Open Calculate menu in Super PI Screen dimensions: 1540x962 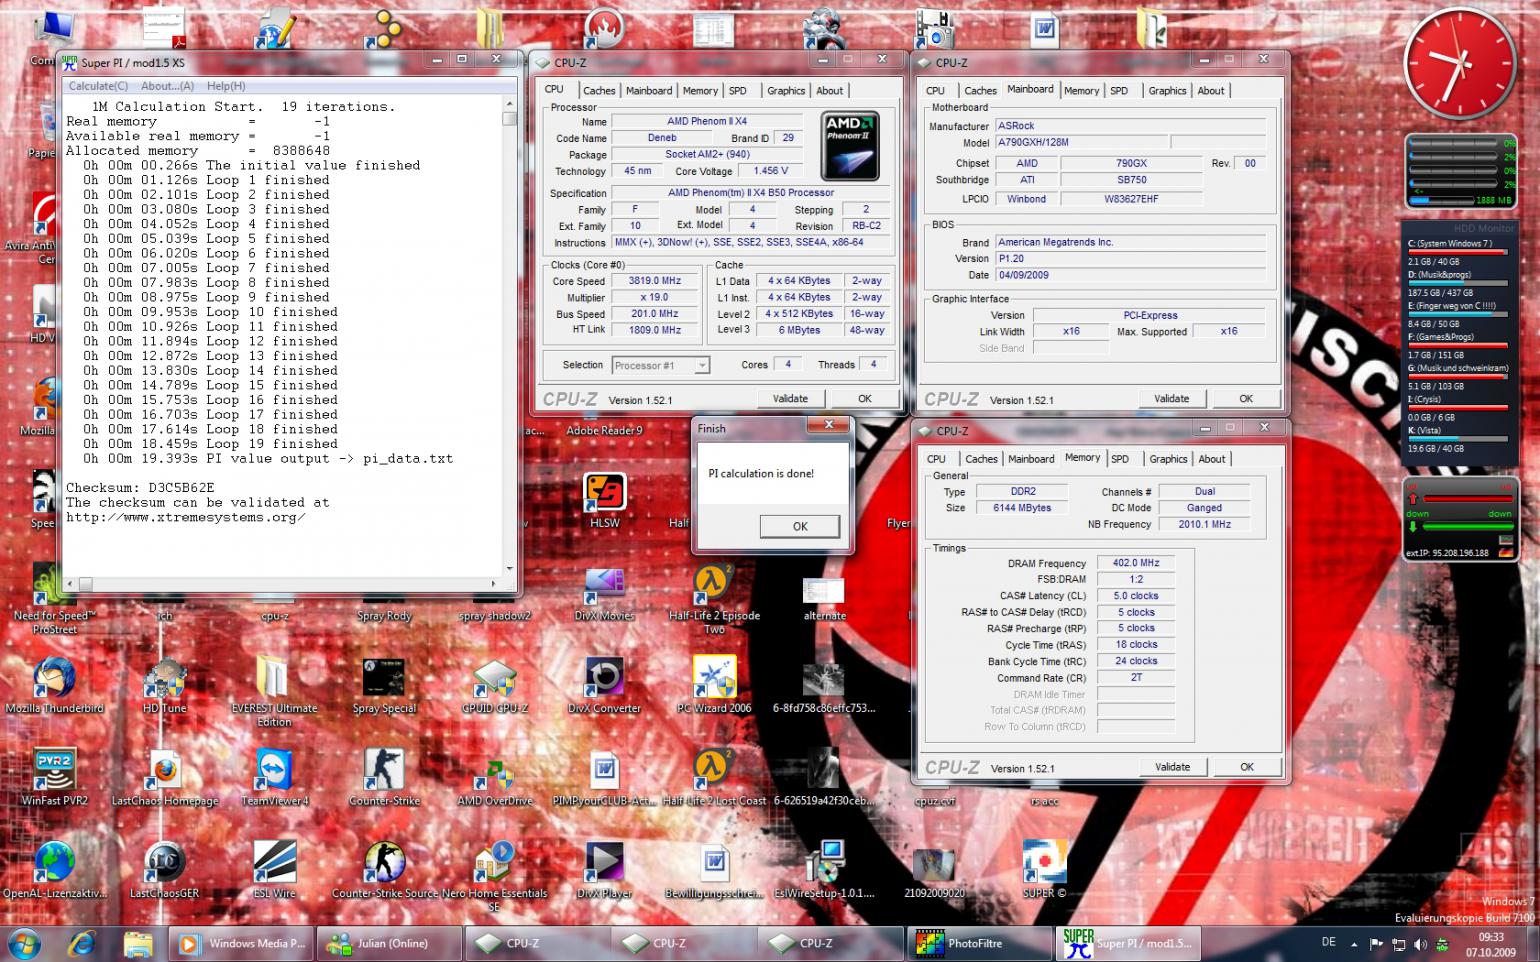click(x=97, y=86)
